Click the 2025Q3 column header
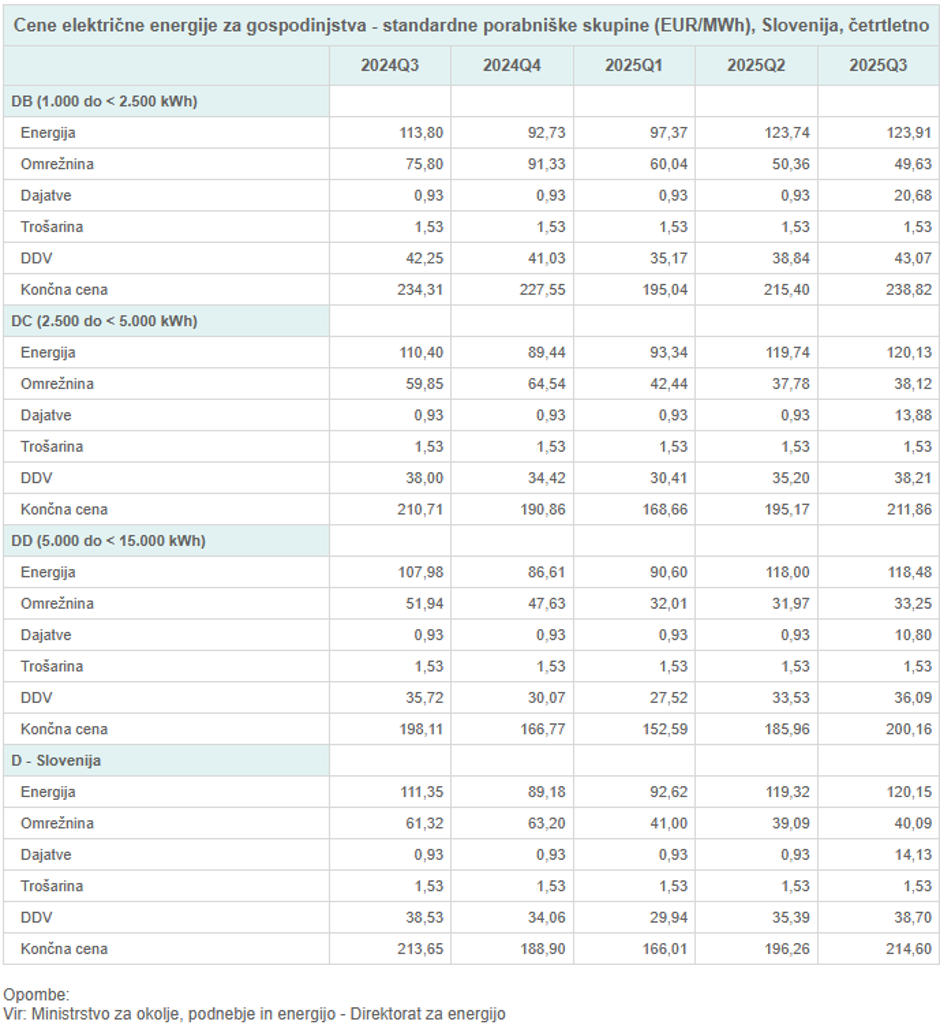 (x=878, y=66)
